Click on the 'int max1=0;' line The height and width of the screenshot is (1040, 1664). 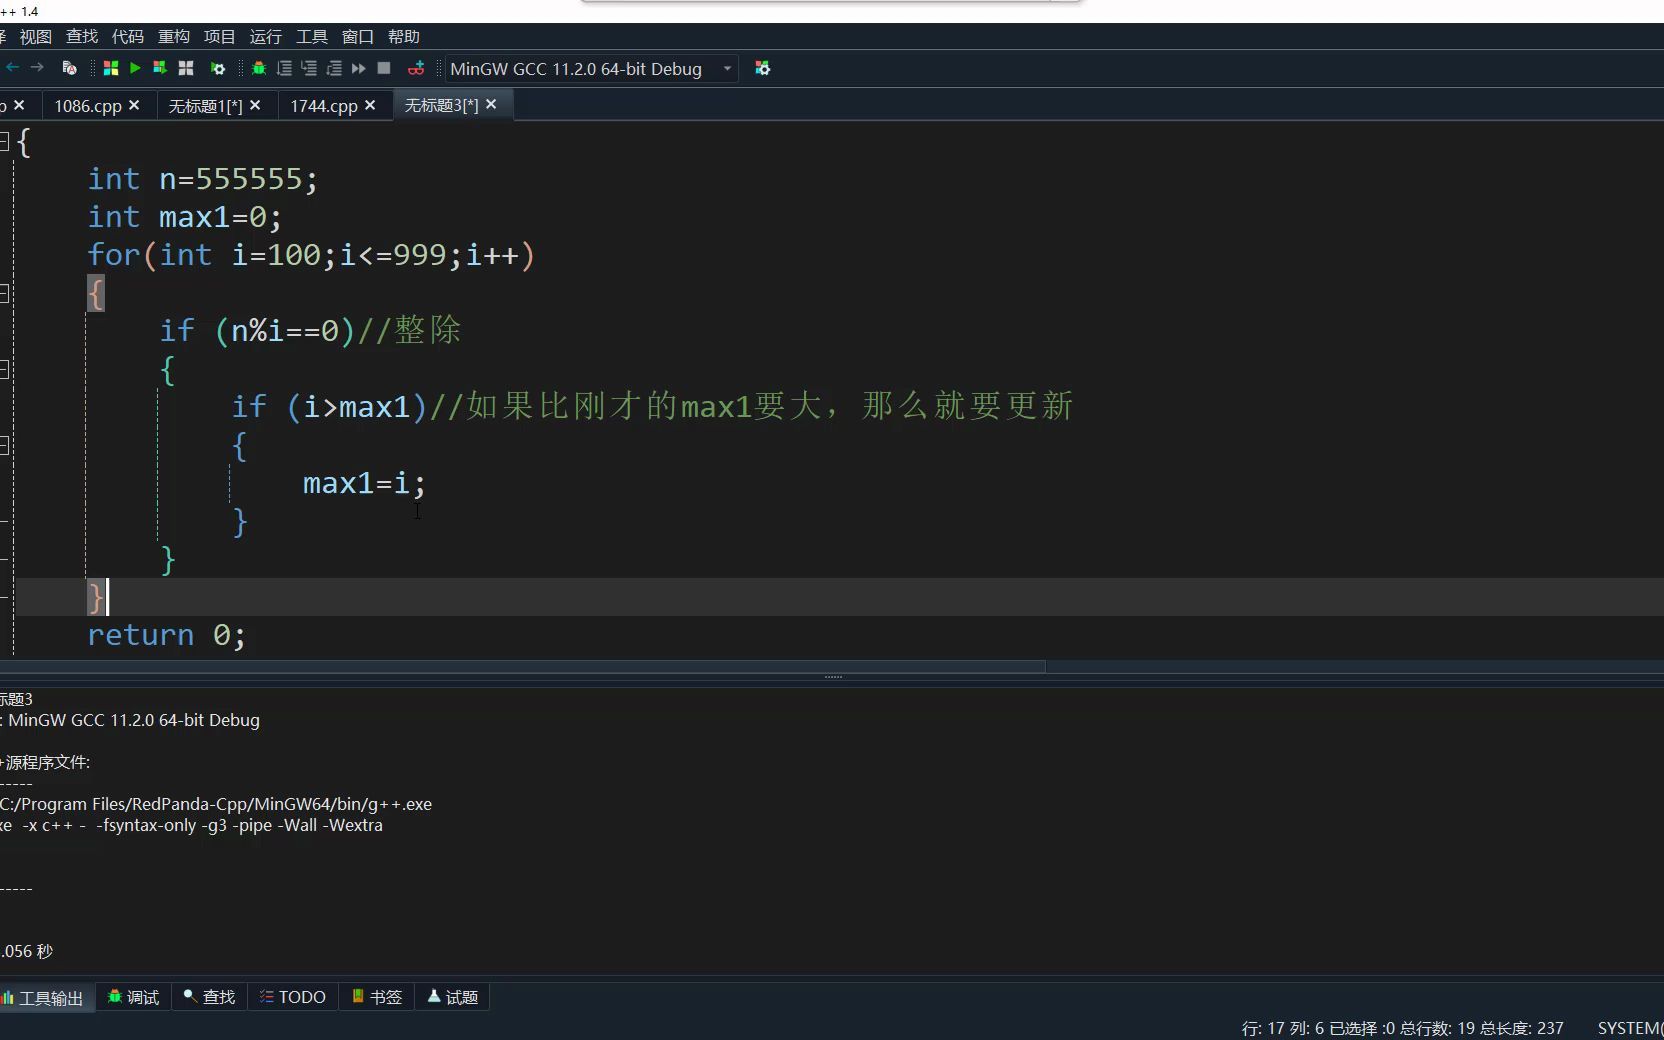pos(185,218)
